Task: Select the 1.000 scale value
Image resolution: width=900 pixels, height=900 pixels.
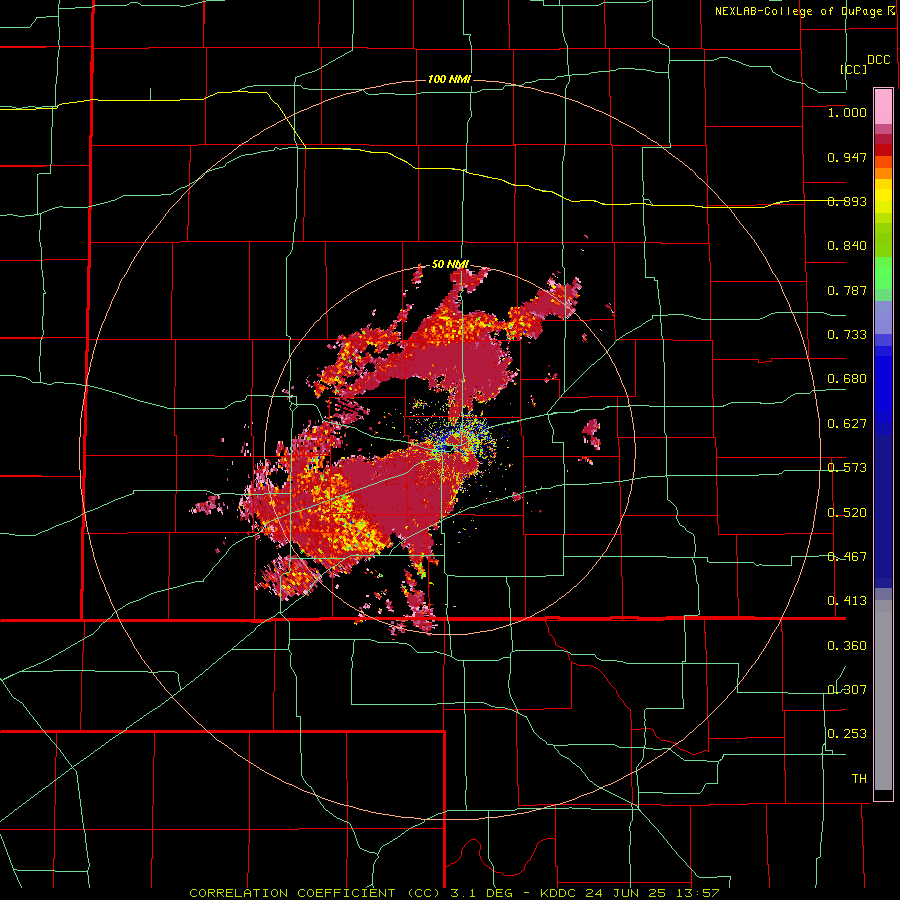Action: click(847, 112)
